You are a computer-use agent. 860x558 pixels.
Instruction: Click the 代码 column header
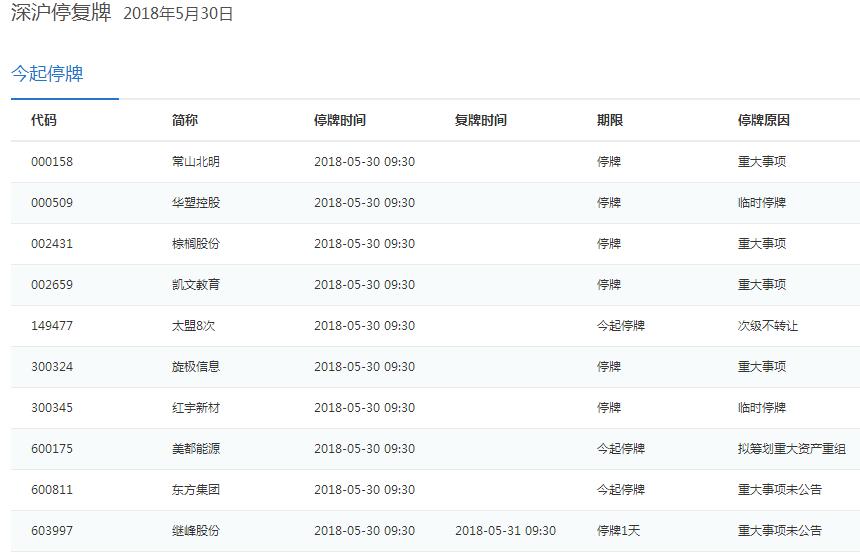click(44, 120)
